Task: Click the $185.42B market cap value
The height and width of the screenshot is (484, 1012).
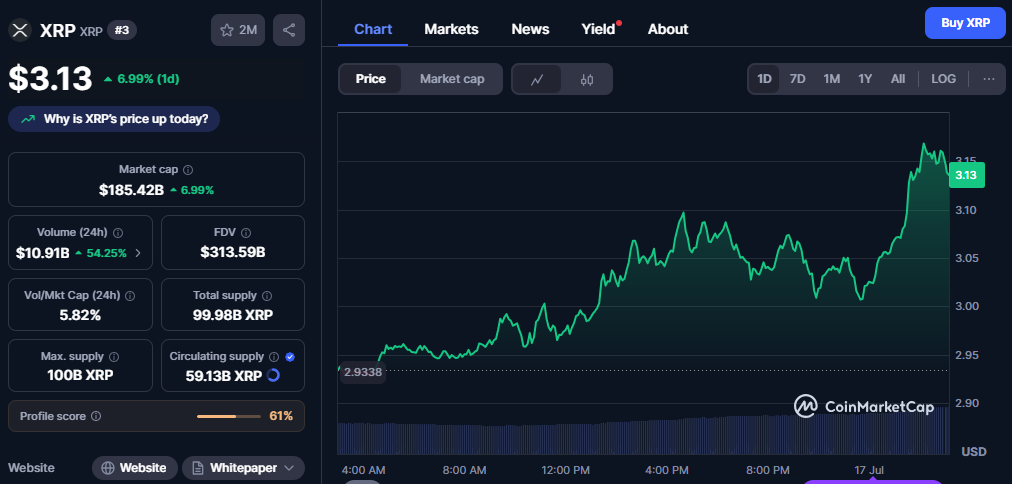Action: 132,190
